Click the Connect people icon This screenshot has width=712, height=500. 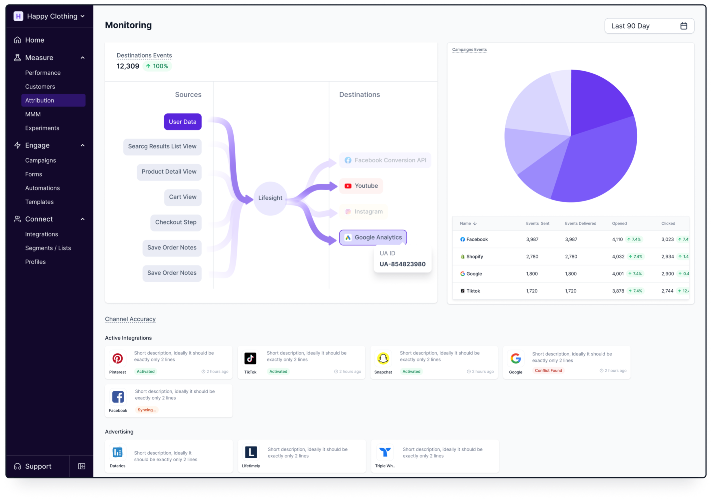point(17,219)
